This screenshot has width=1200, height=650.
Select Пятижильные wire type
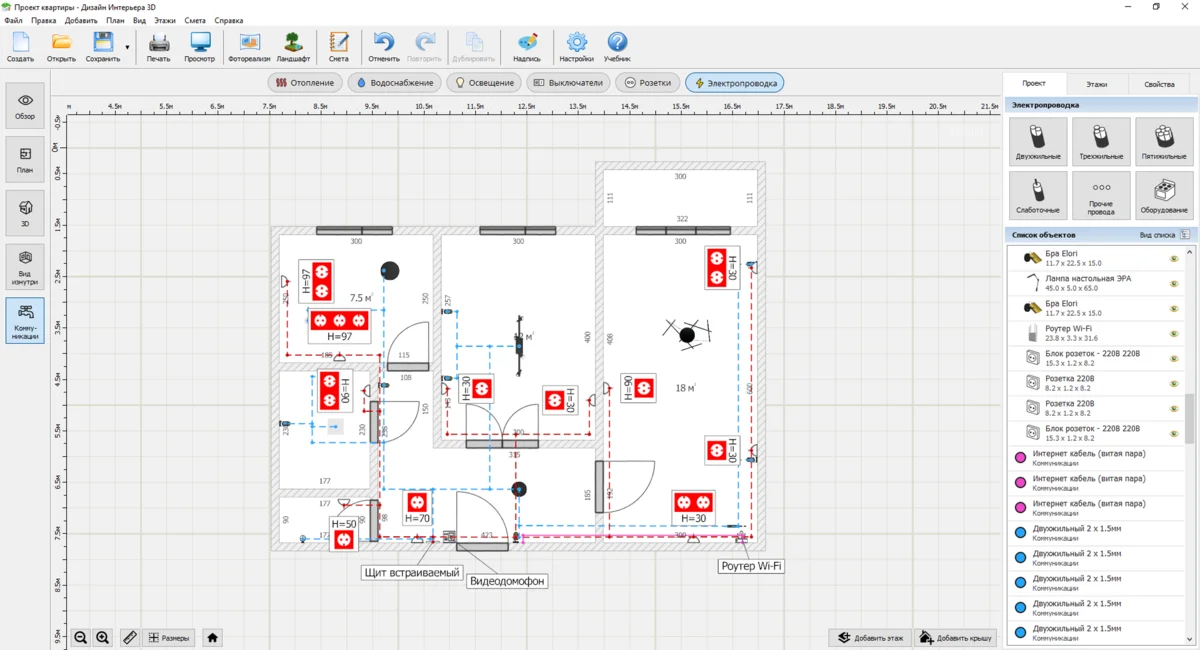[x=1164, y=141]
